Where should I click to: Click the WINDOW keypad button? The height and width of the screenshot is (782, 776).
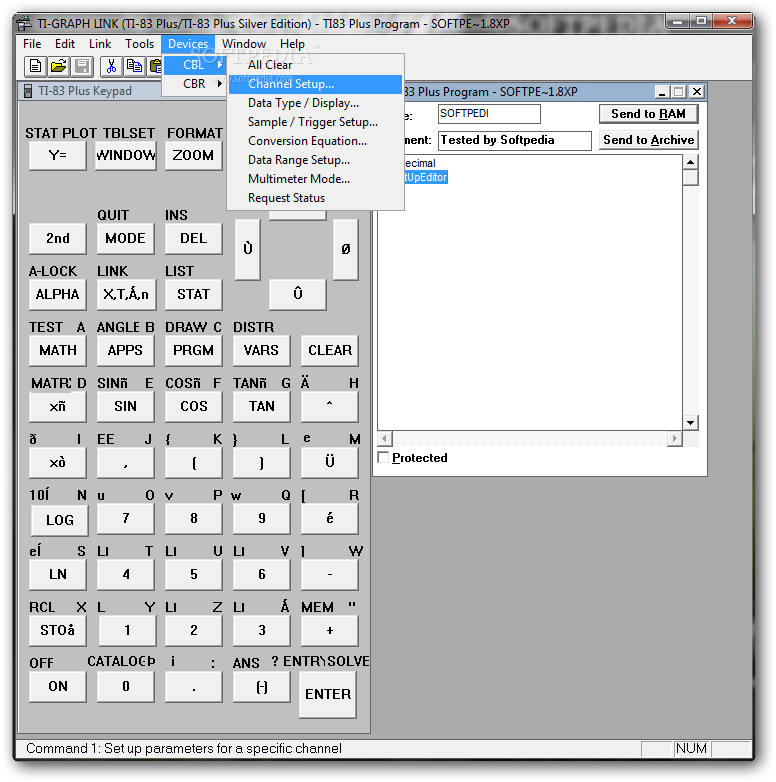tap(126, 156)
